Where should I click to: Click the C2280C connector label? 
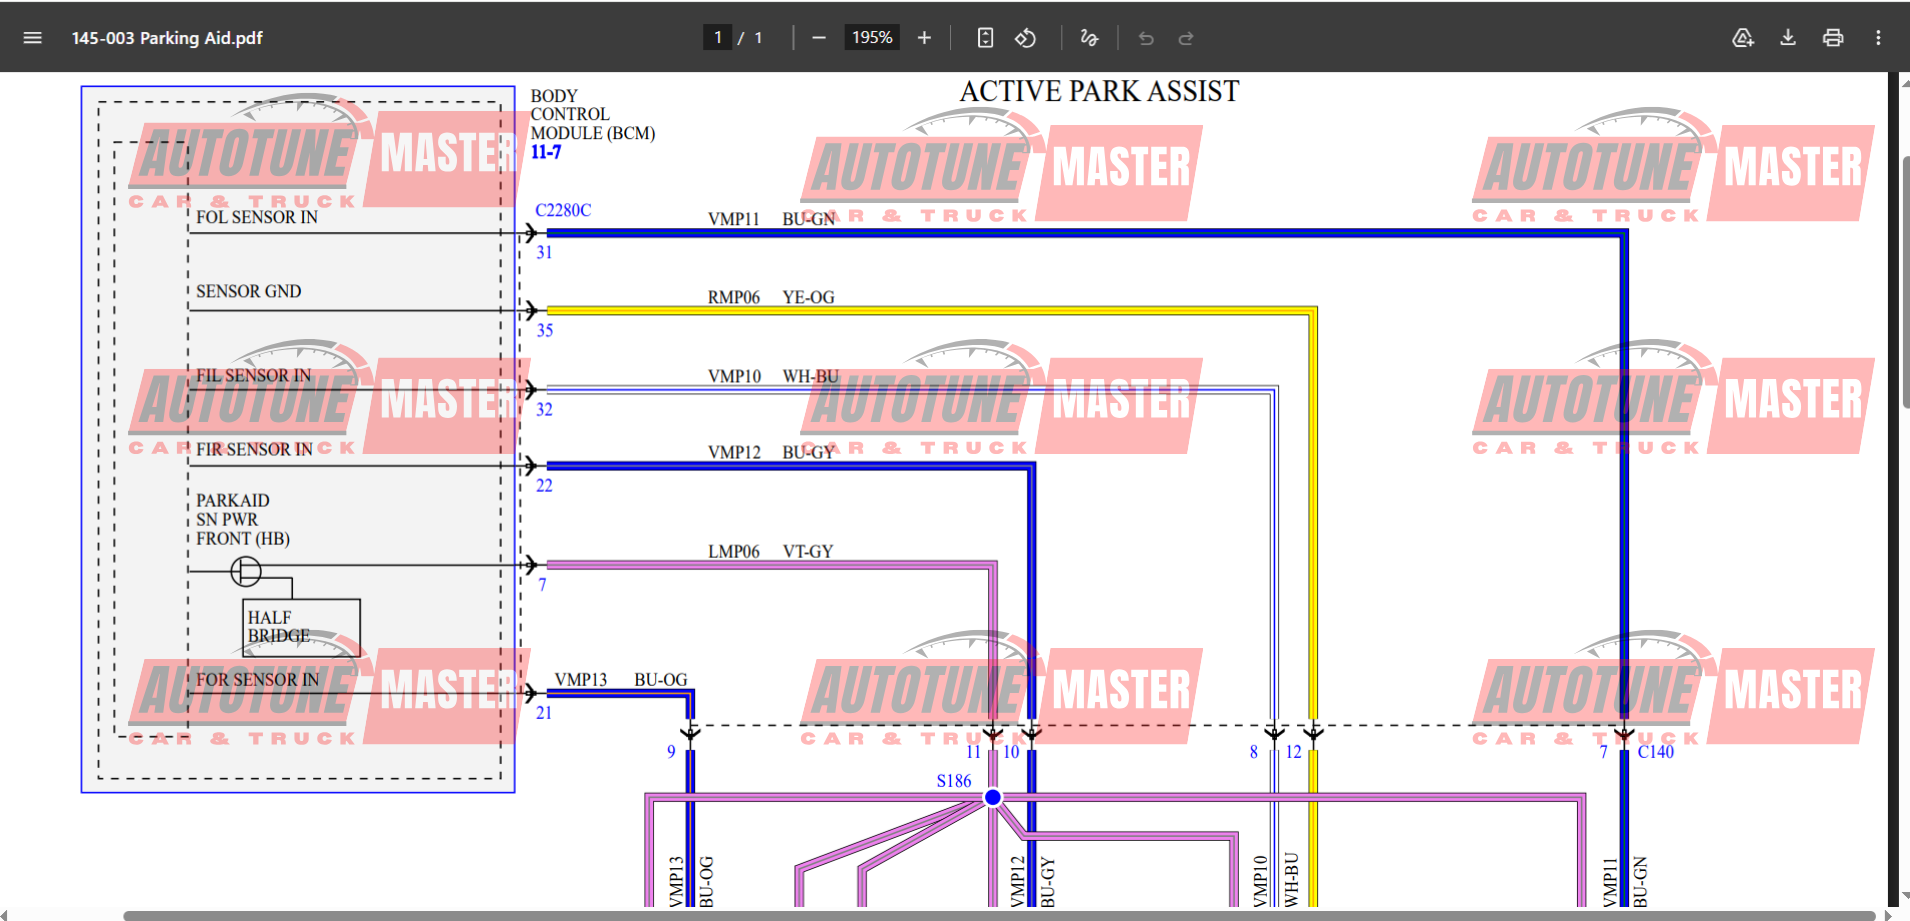[x=563, y=210]
